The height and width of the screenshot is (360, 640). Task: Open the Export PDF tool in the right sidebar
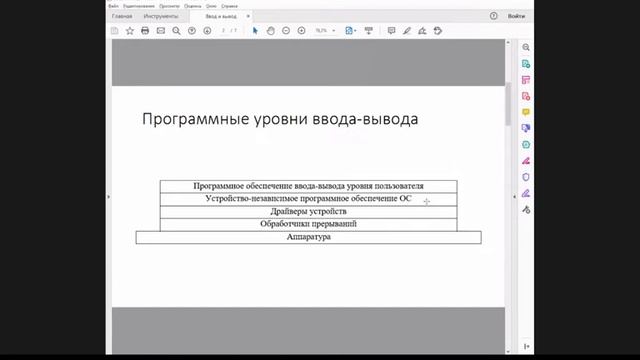(x=526, y=64)
